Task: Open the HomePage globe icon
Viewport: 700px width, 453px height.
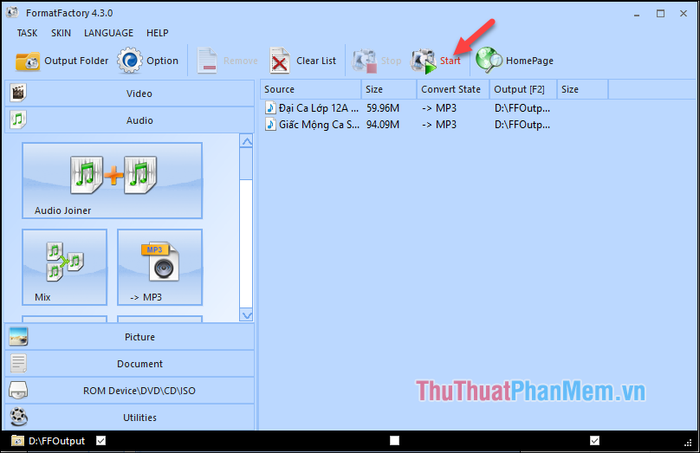Action: 489,60
